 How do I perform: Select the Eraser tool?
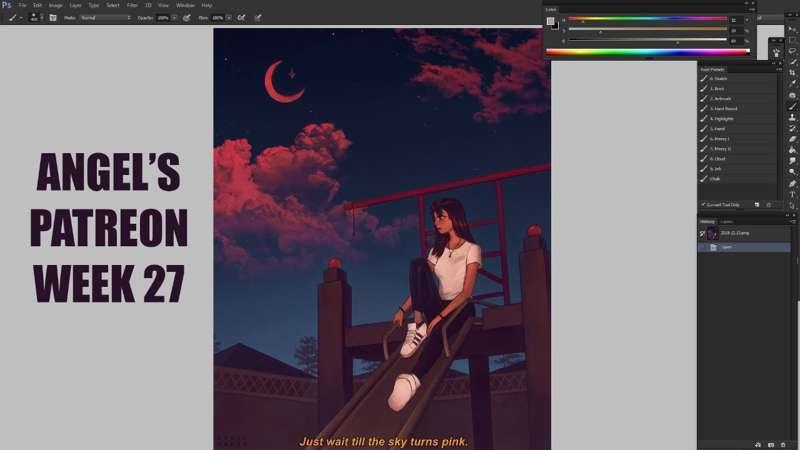[792, 139]
